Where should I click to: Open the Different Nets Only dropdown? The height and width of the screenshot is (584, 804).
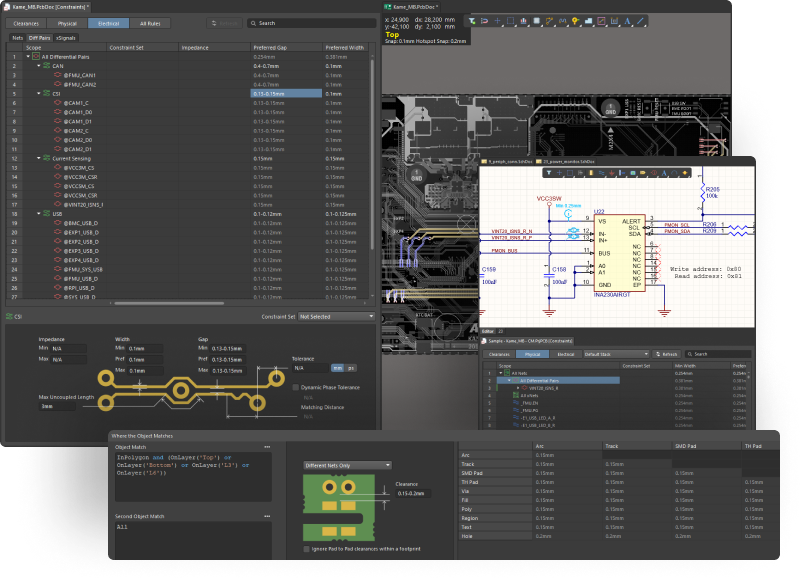pyautogui.click(x=347, y=465)
